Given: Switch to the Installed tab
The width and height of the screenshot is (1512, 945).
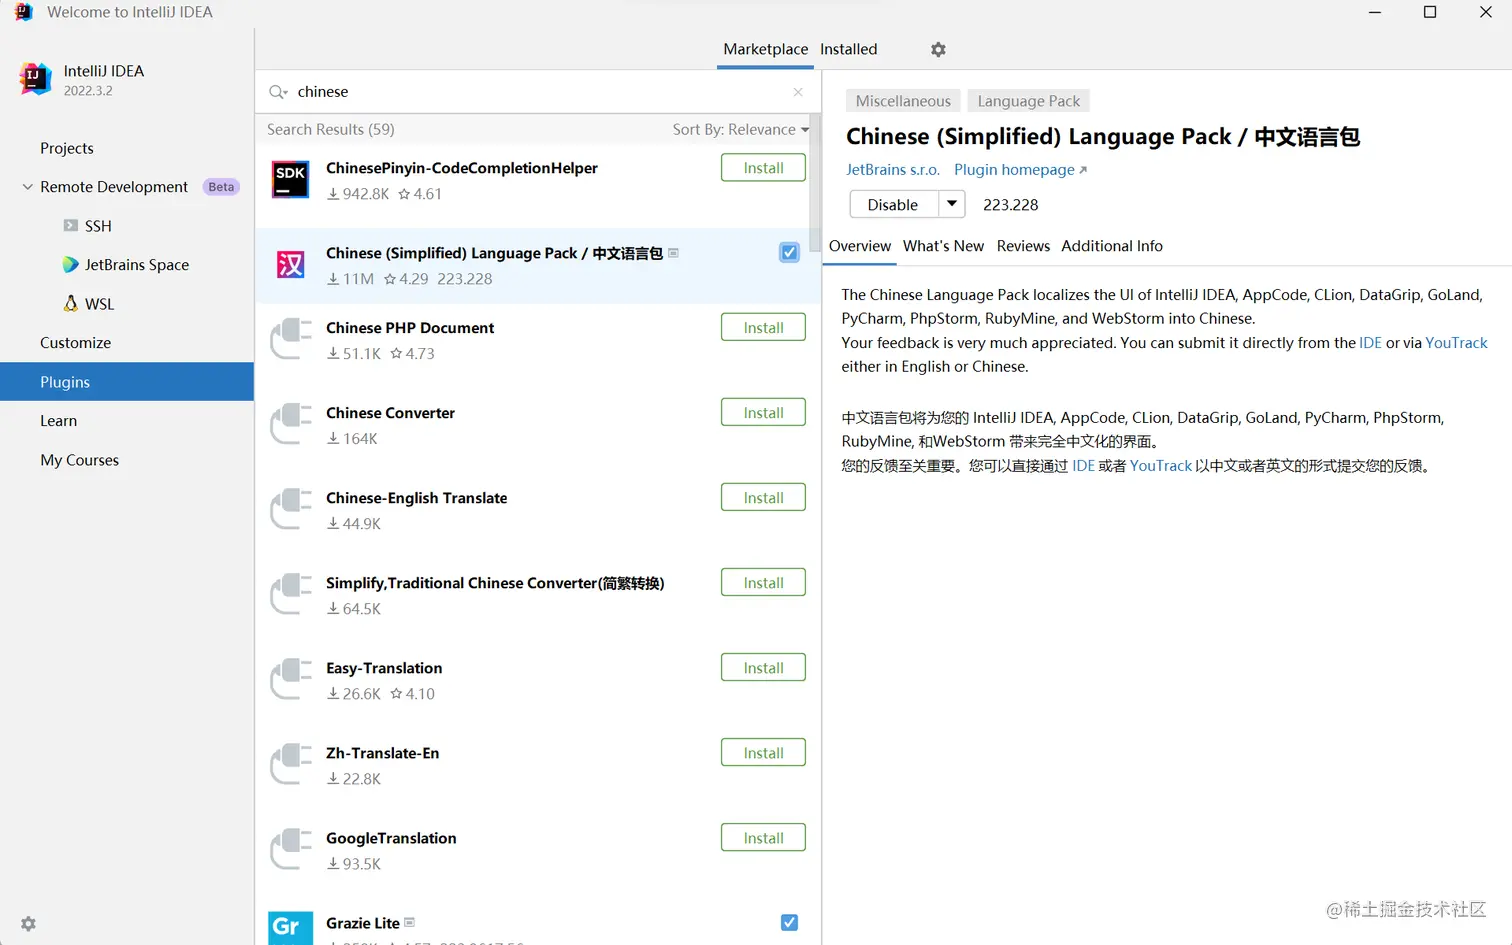Looking at the screenshot, I should [848, 49].
